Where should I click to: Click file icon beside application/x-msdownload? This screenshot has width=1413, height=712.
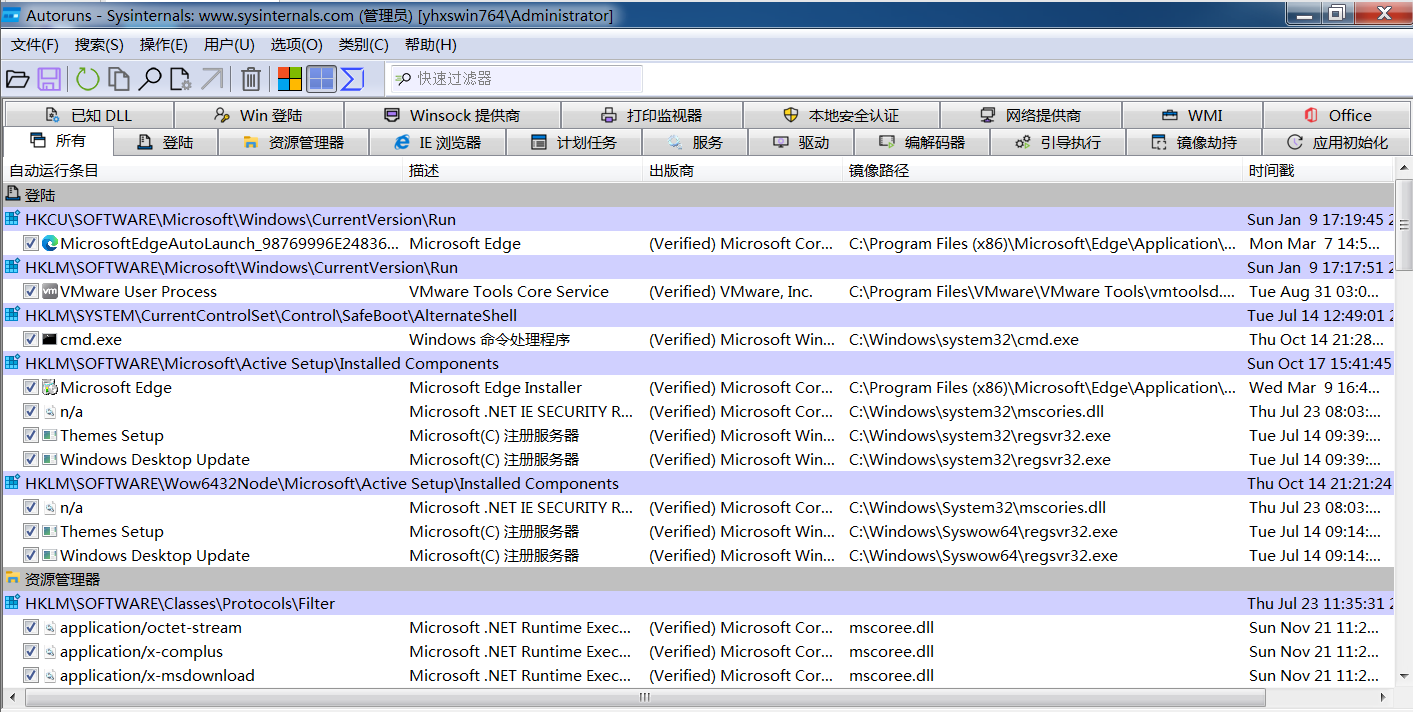50,675
